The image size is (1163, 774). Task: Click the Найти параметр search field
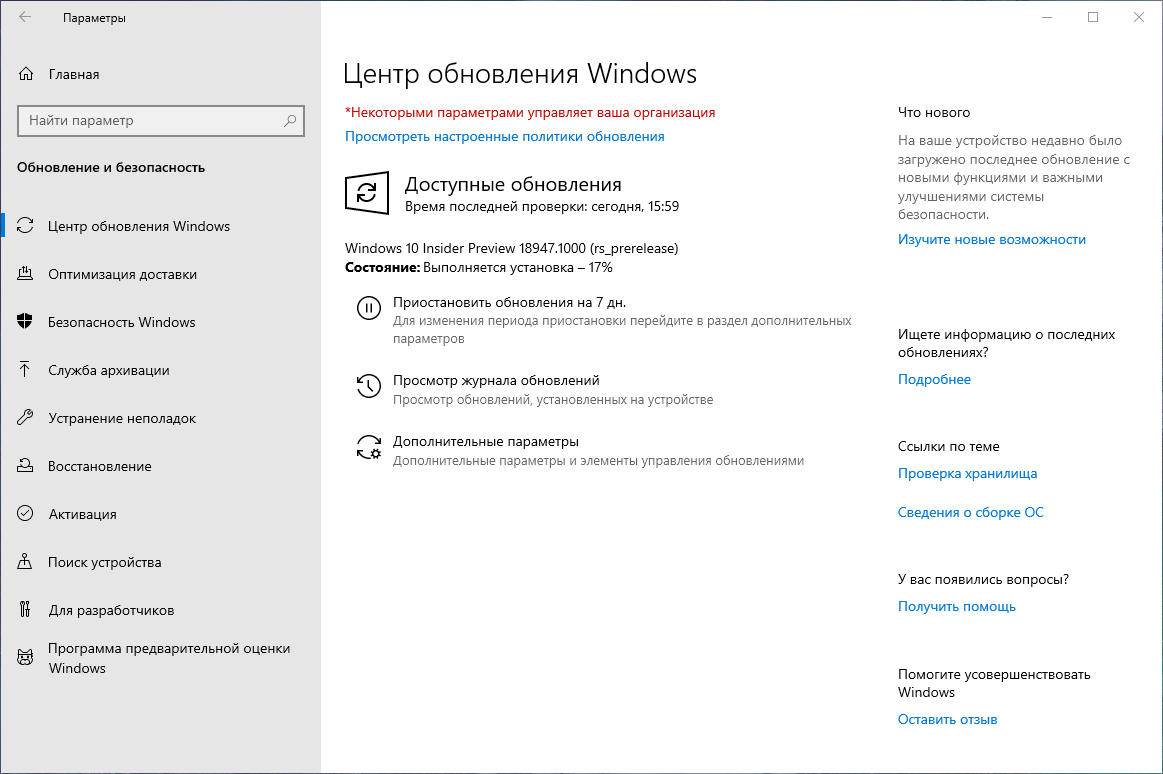[160, 120]
